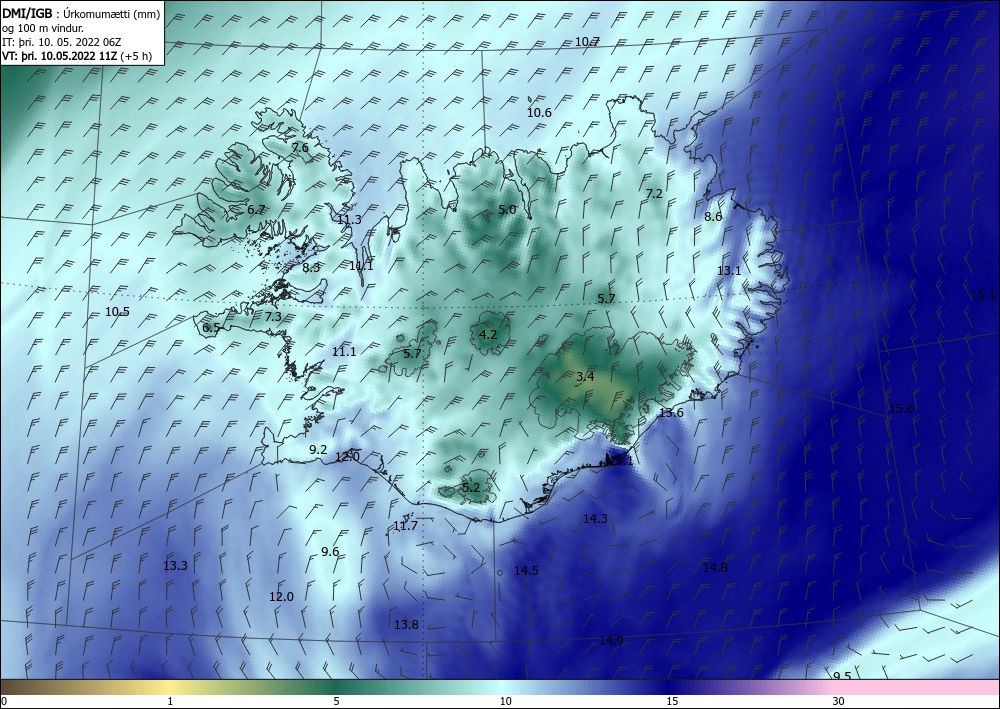Select the 15.6 value label
Screen dimensions: 1000x709
pyautogui.click(x=901, y=409)
